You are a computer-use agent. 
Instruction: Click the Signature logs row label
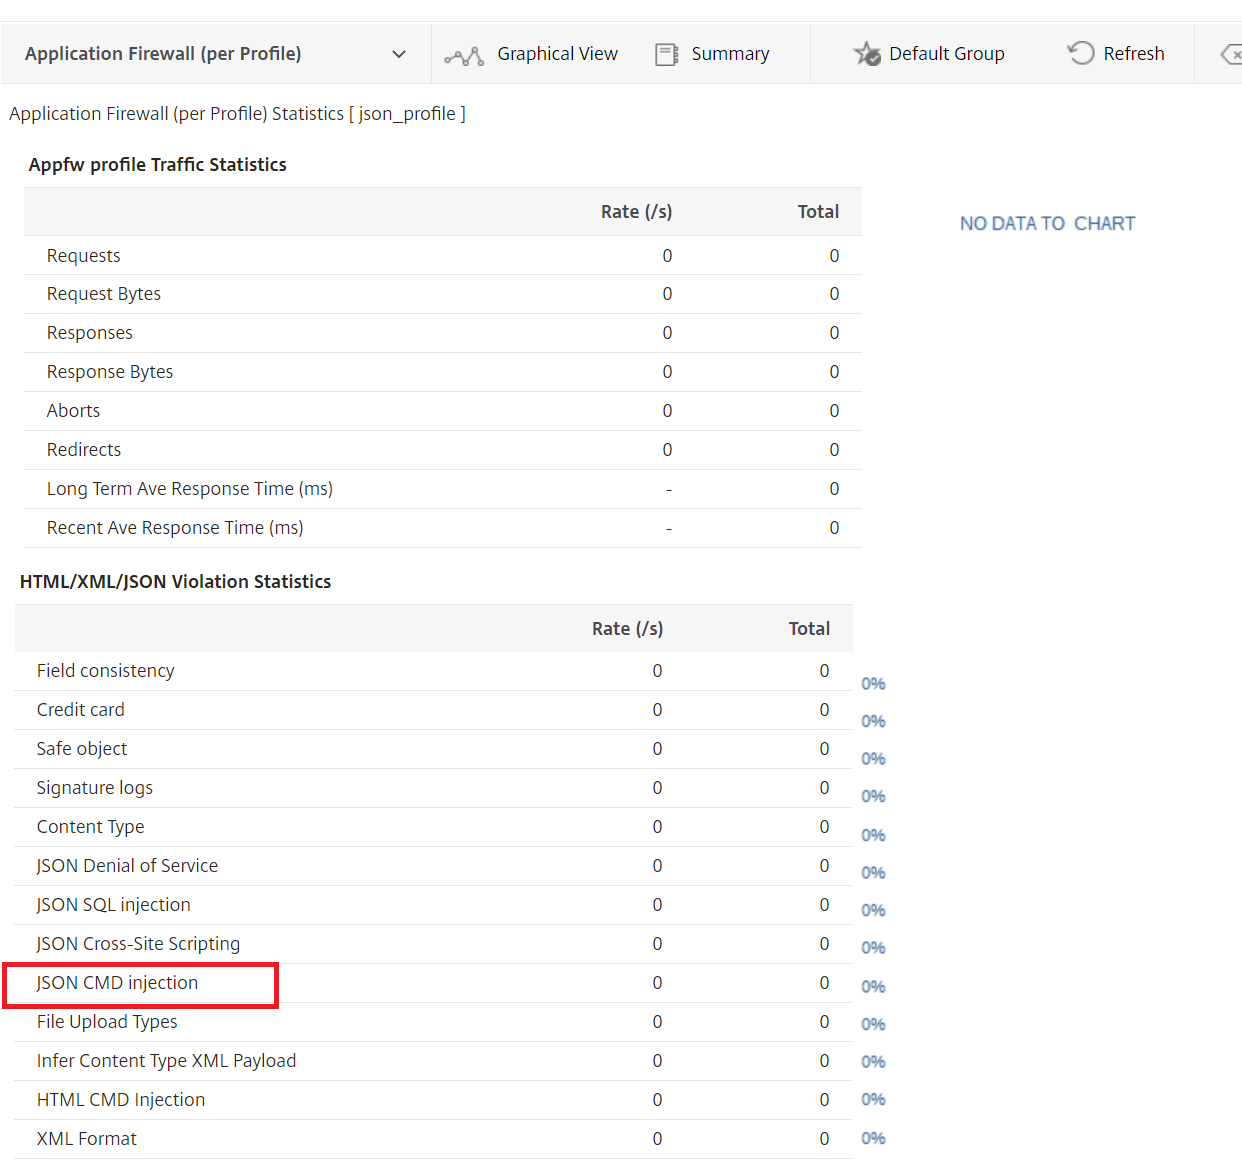(95, 788)
